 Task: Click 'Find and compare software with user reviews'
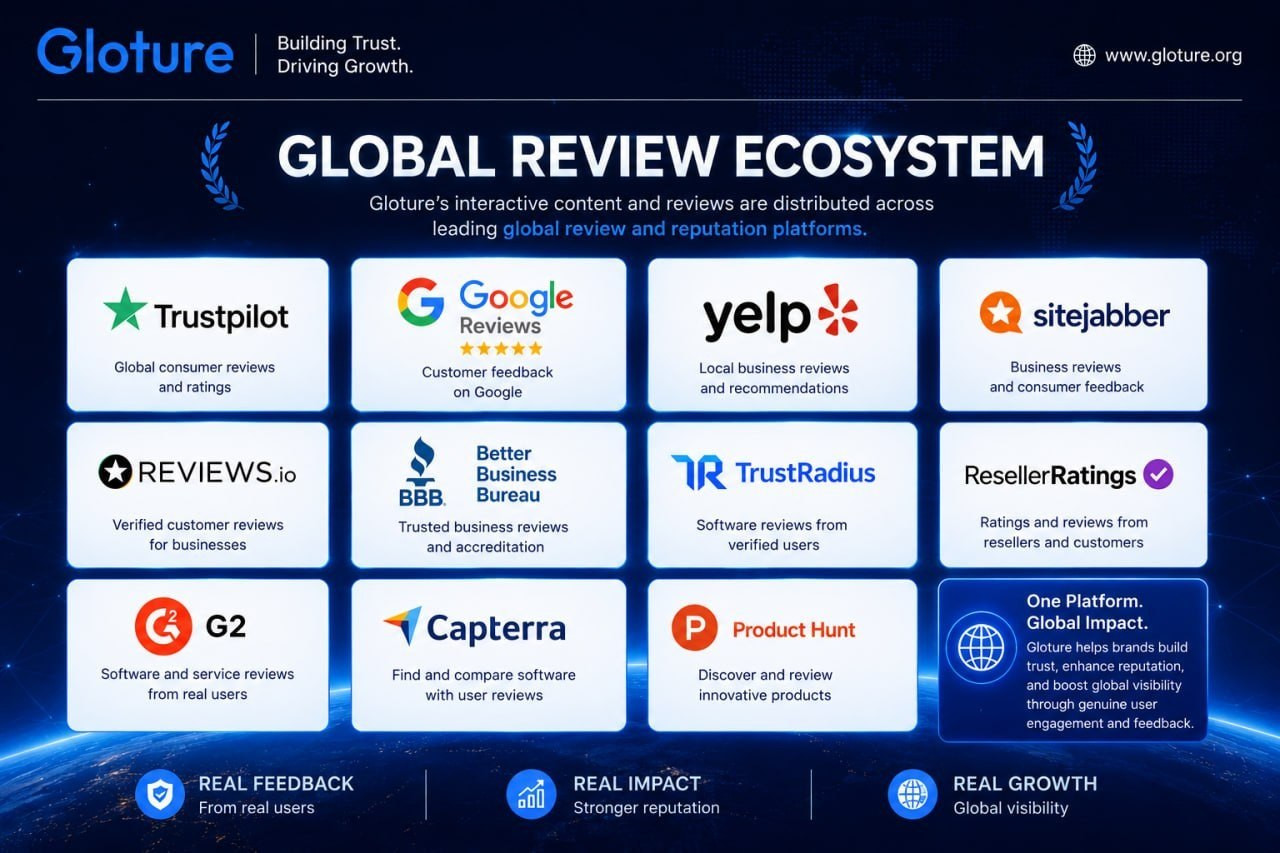pos(484,685)
